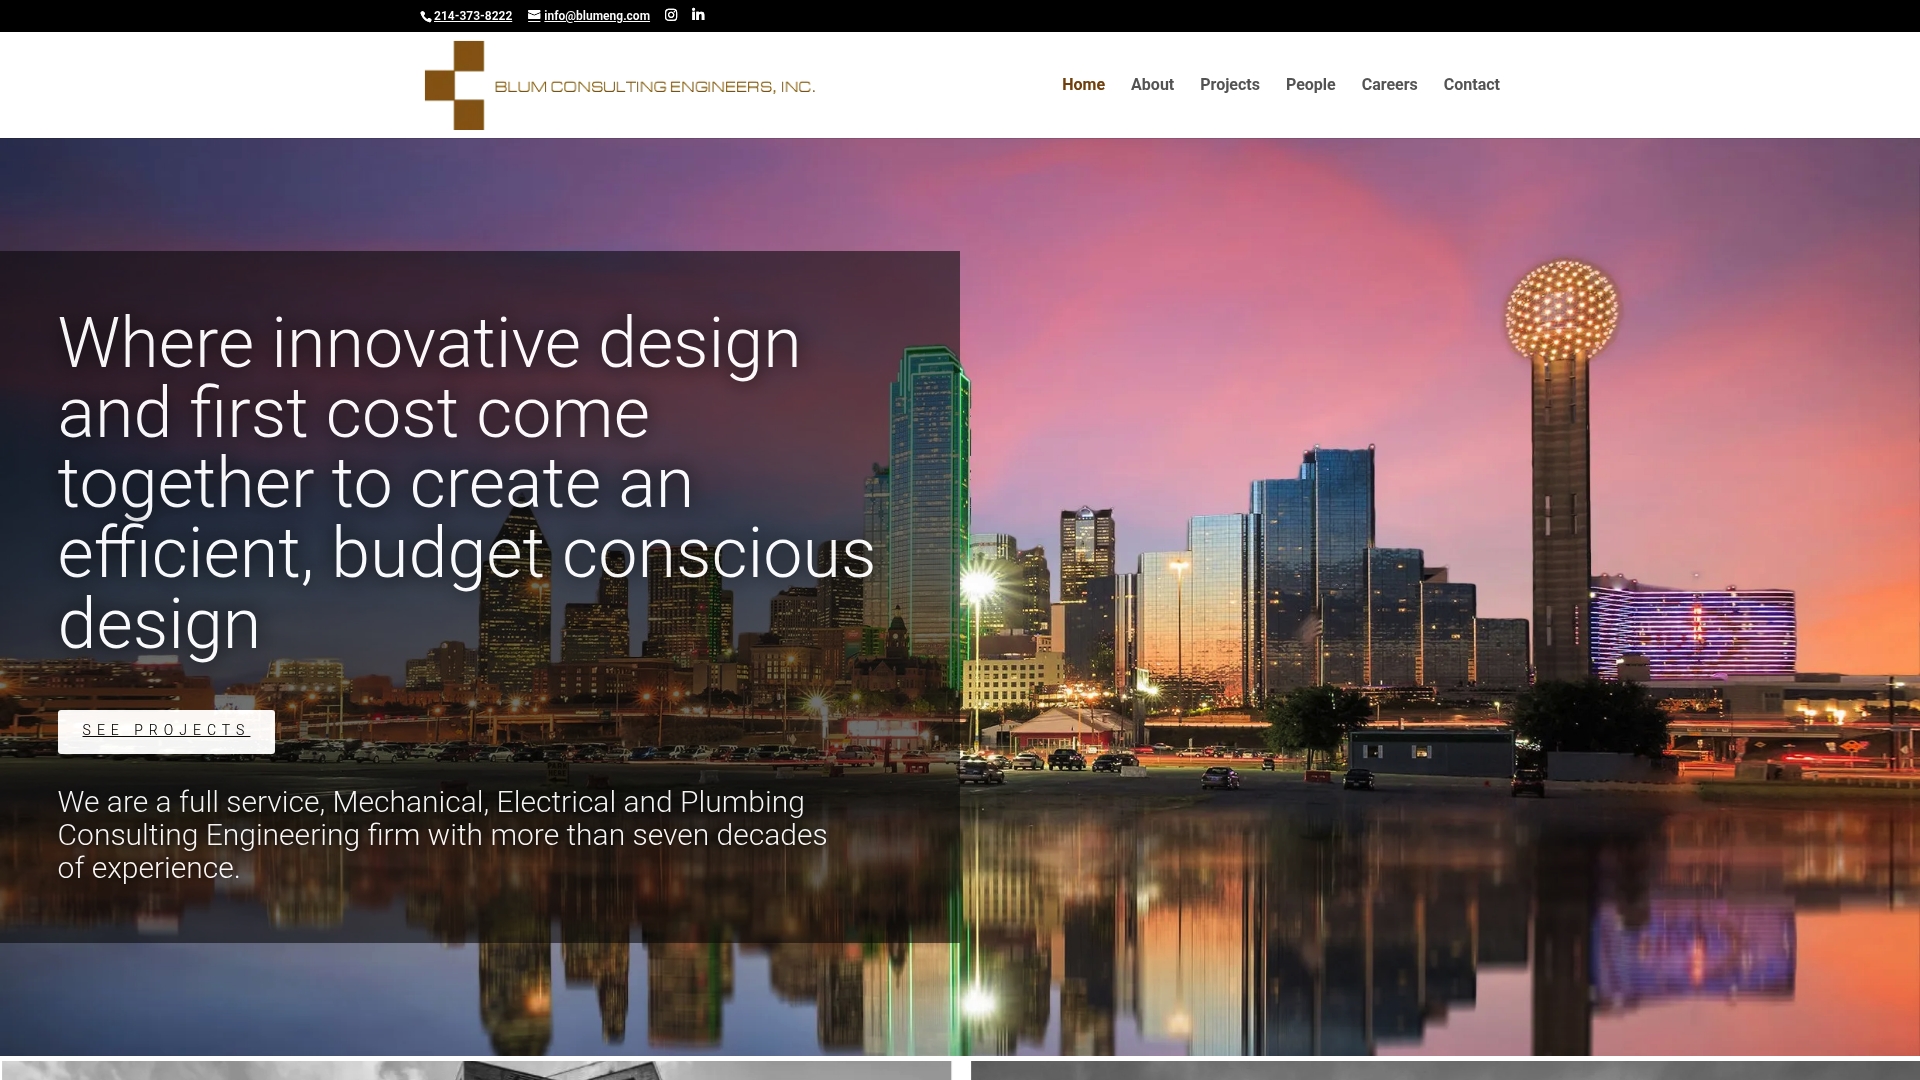Open the LinkedIn icon in the top bar

pos(698,15)
